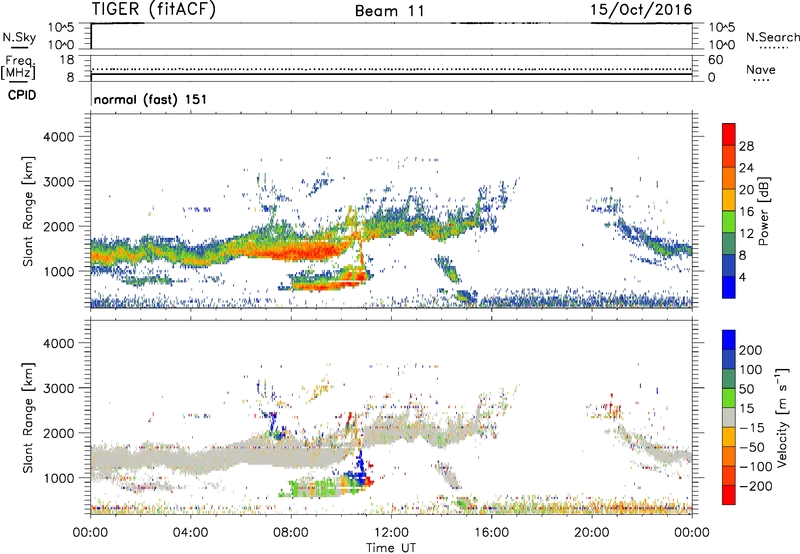Pick the gray segment of Velocity colorbar
The image size is (800, 554).
[x=729, y=417]
